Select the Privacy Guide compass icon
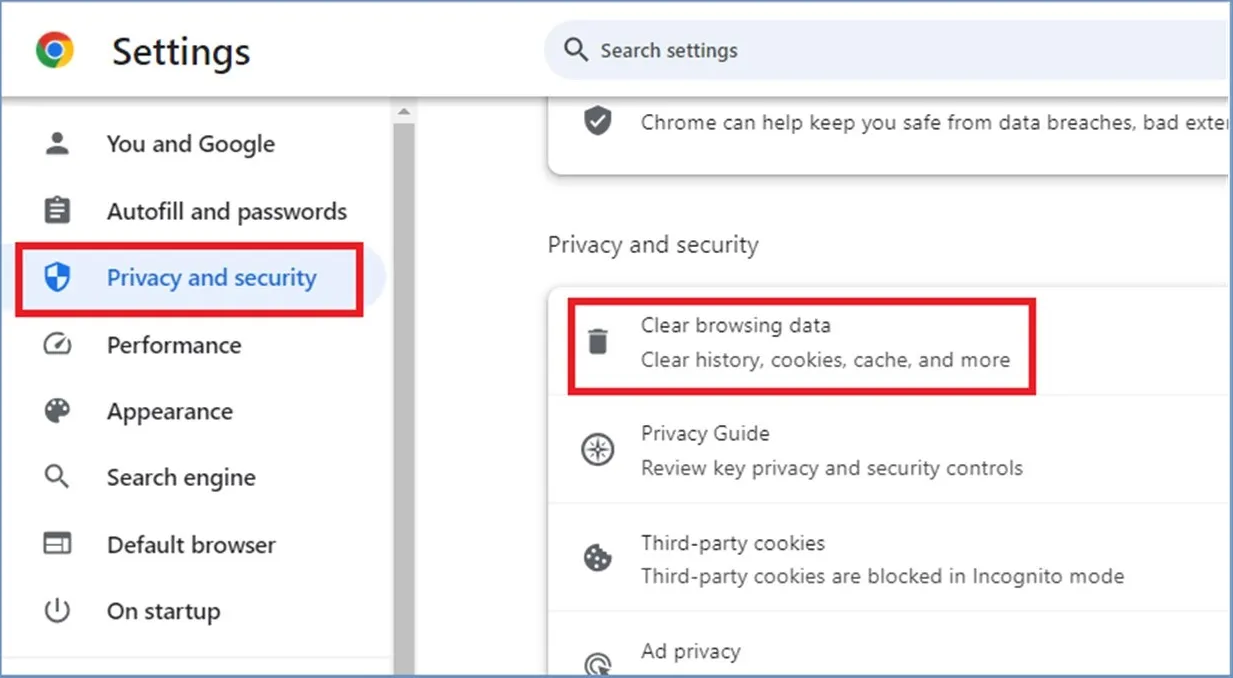Image resolution: width=1233 pixels, height=678 pixels. [x=597, y=450]
